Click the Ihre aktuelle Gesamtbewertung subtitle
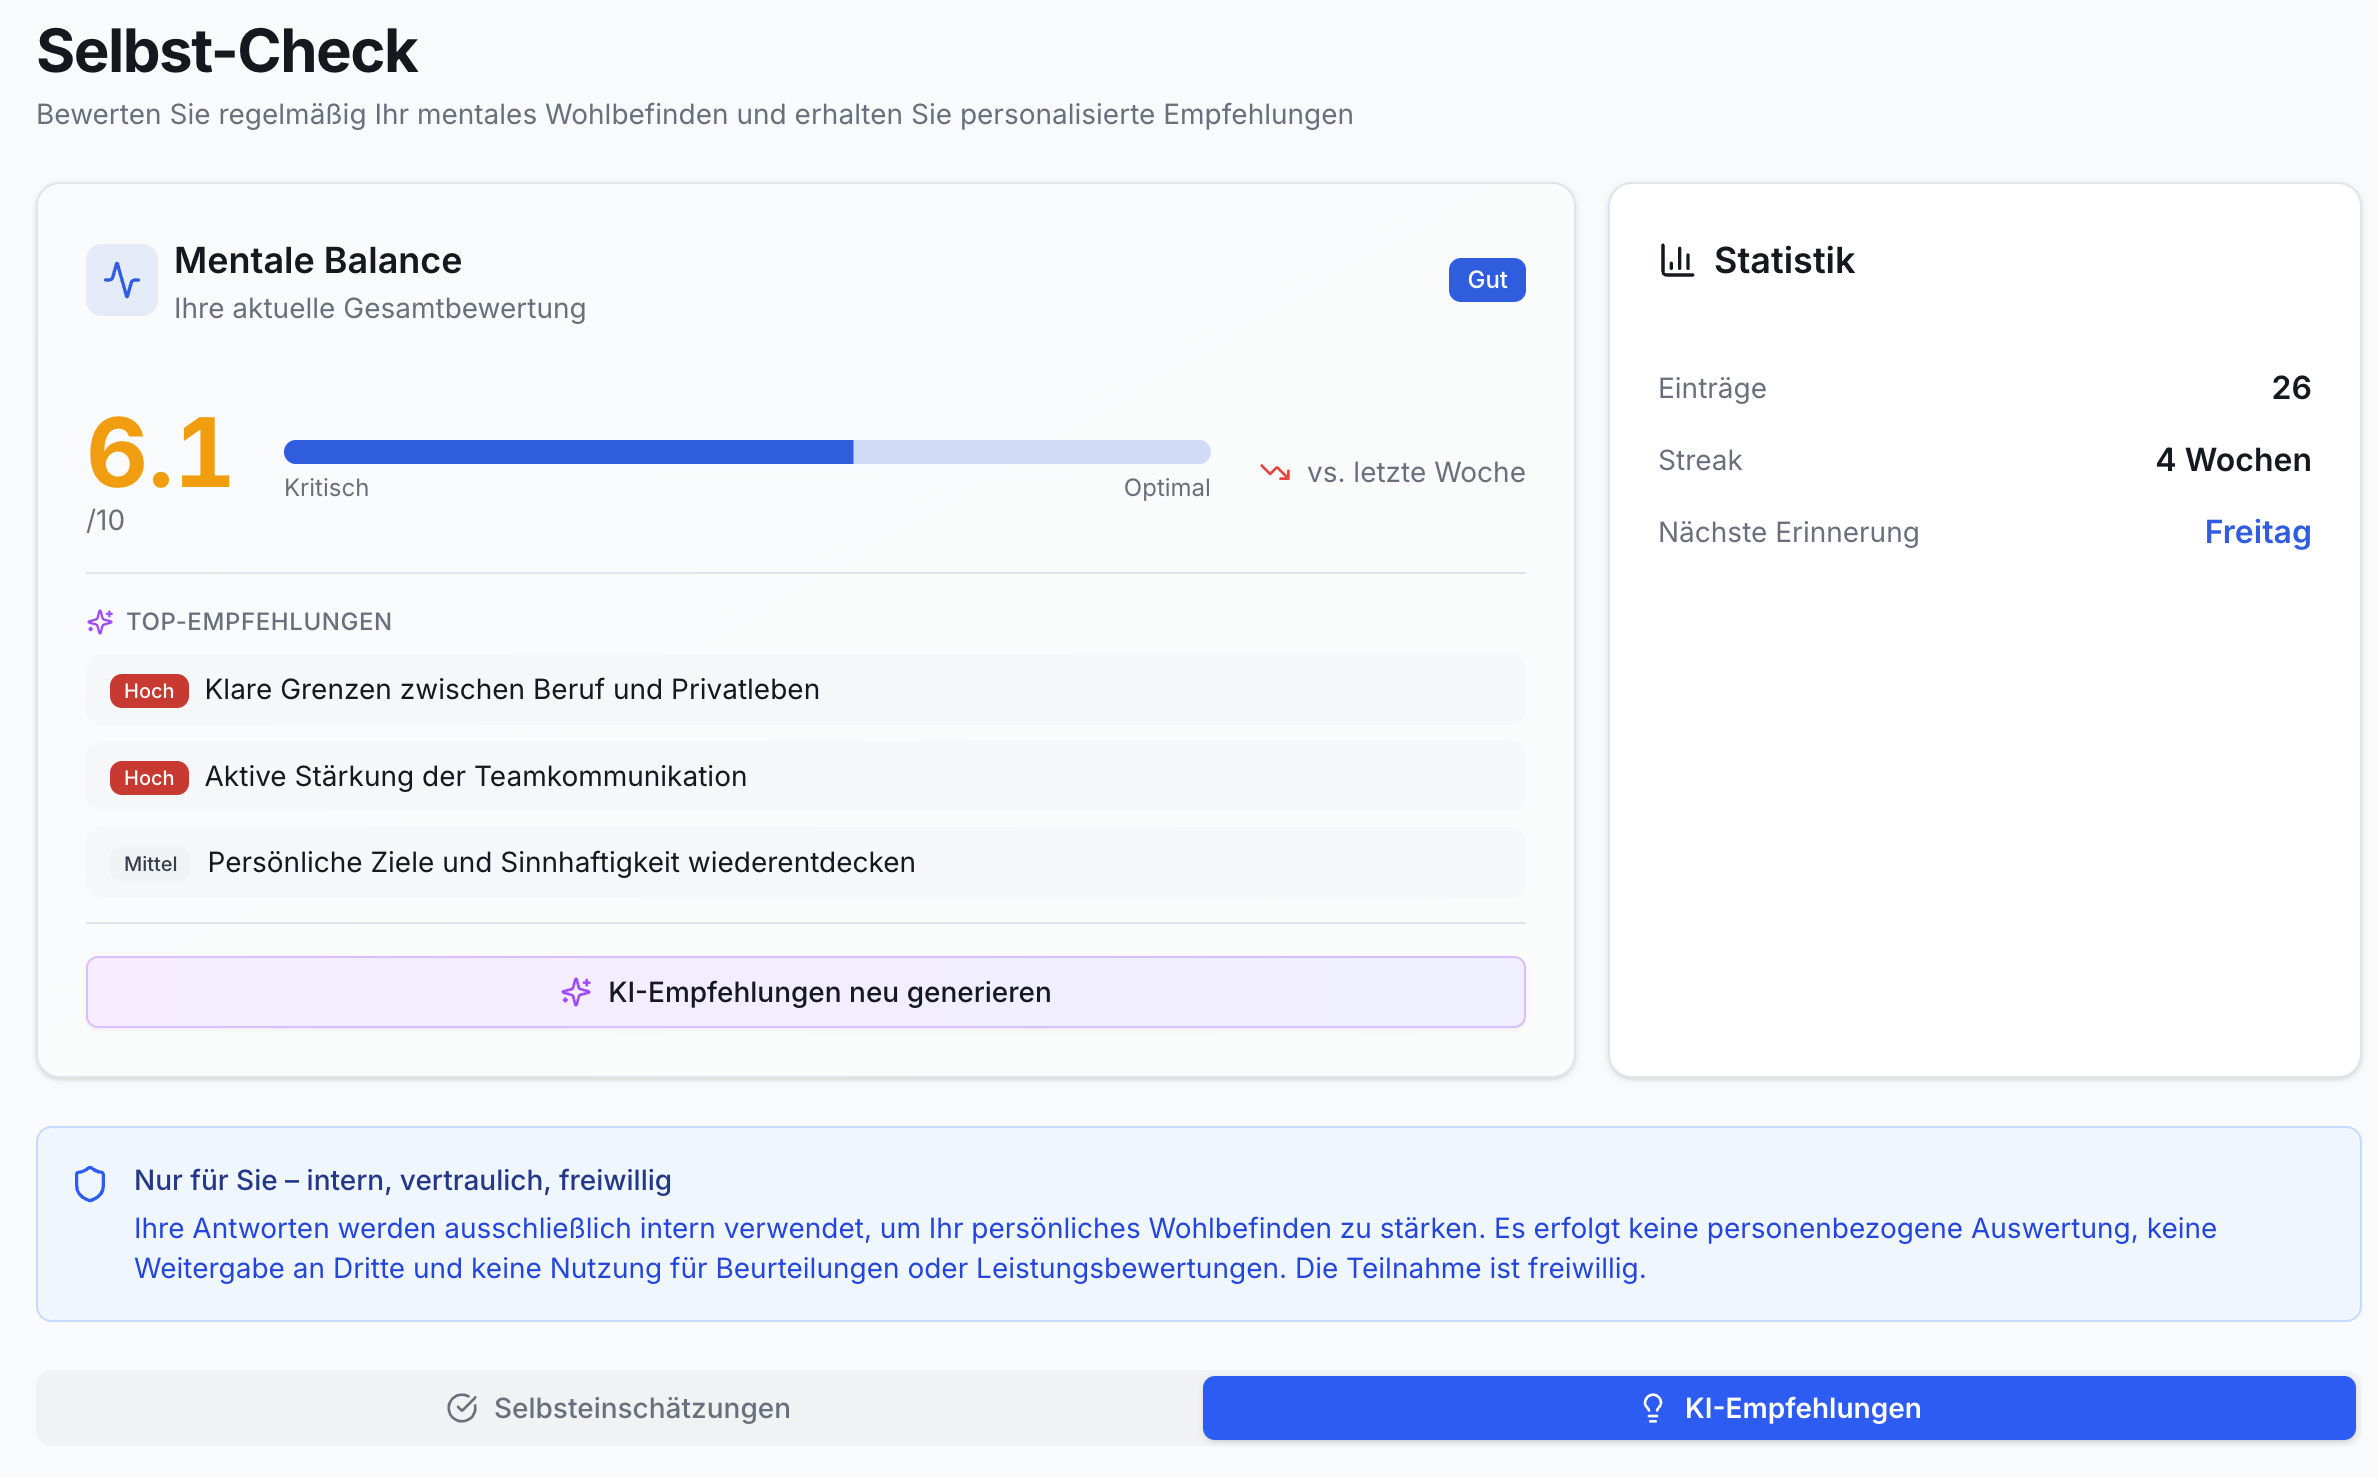 pyautogui.click(x=380, y=308)
